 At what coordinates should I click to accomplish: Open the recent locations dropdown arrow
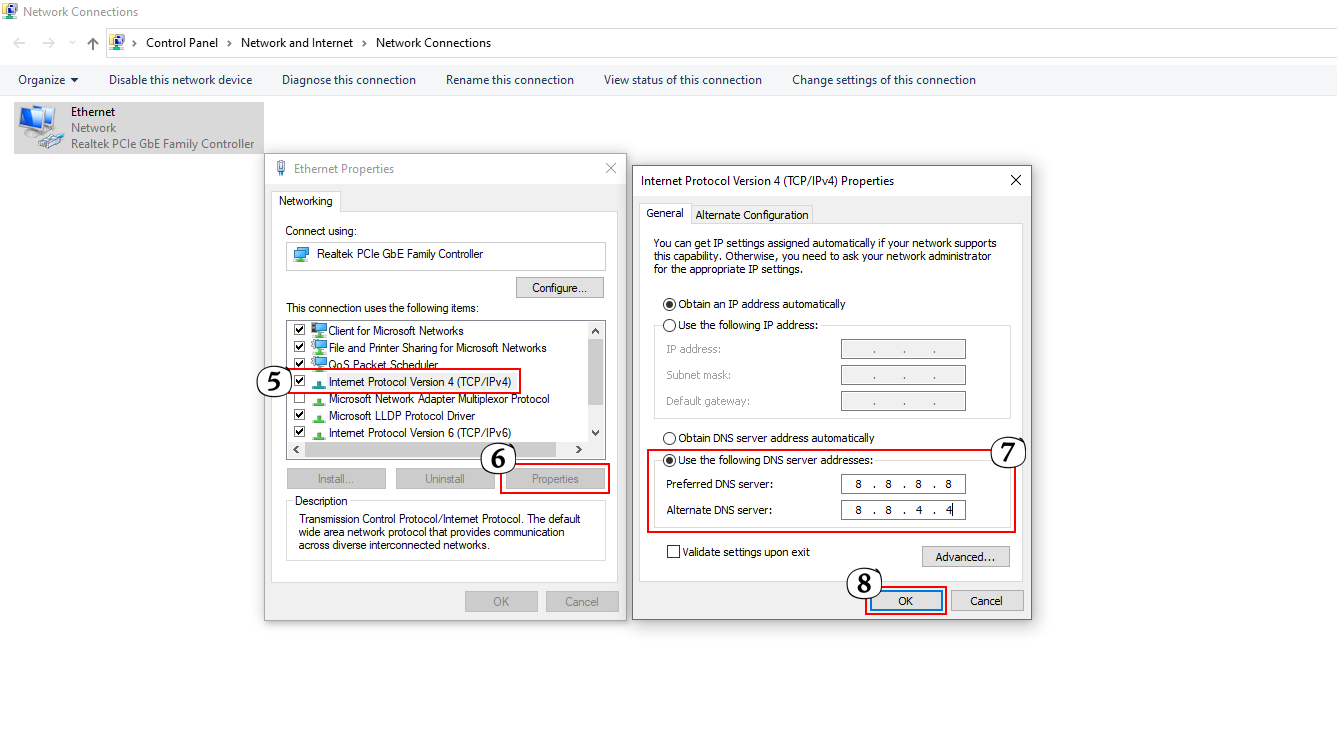tap(72, 43)
